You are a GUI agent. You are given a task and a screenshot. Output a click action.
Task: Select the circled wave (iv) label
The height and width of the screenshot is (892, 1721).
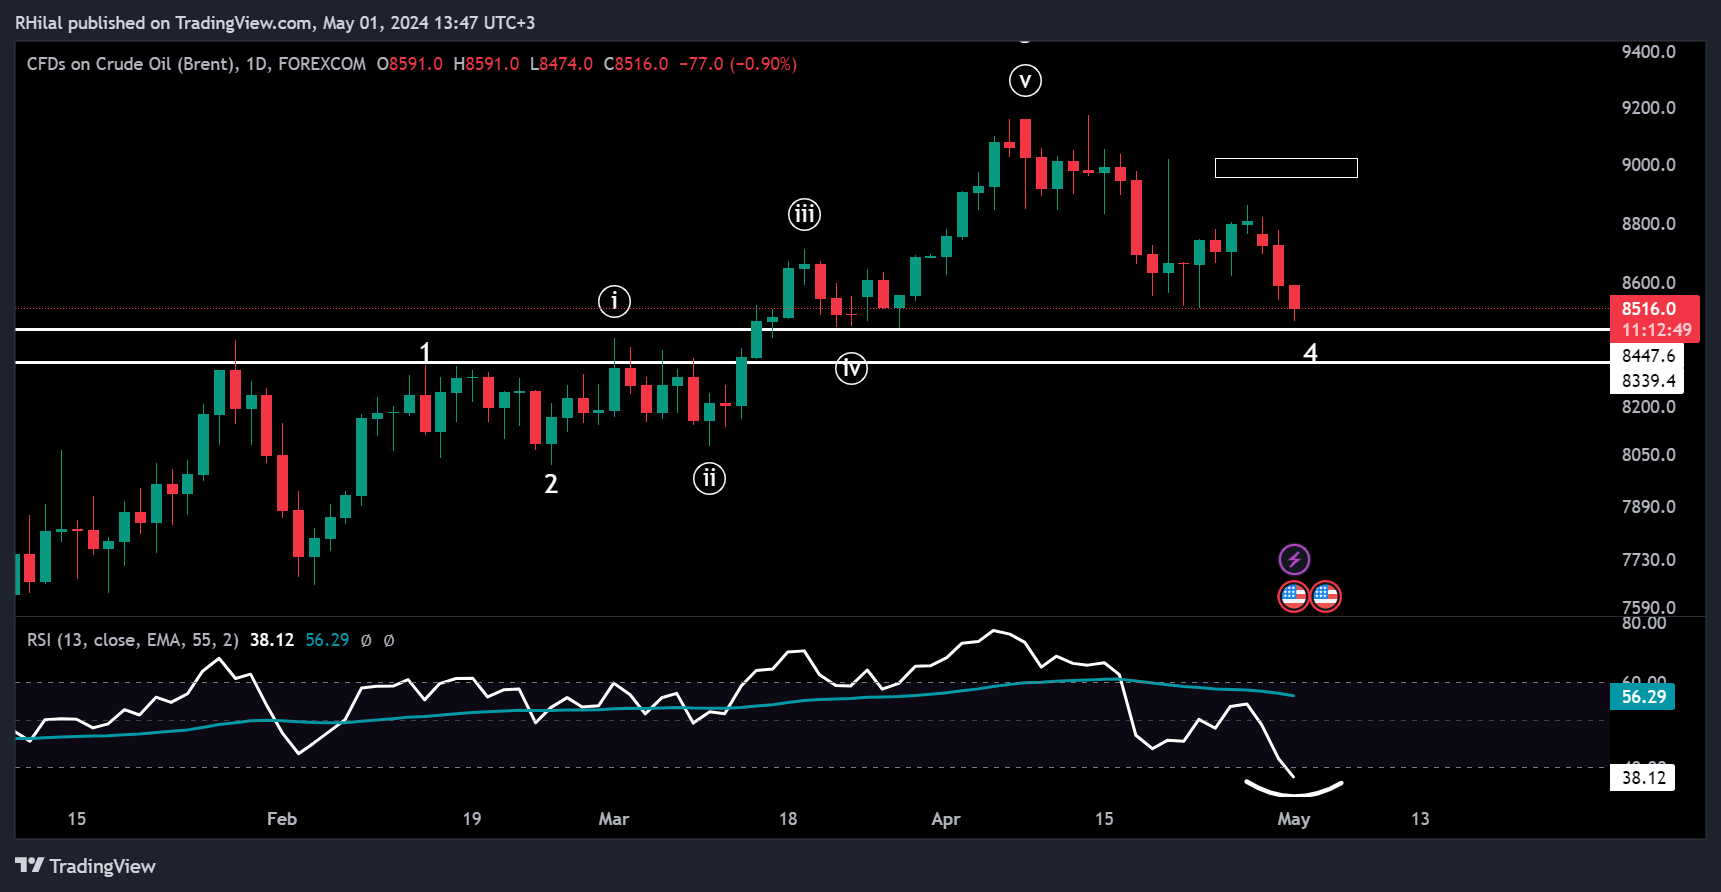851,368
